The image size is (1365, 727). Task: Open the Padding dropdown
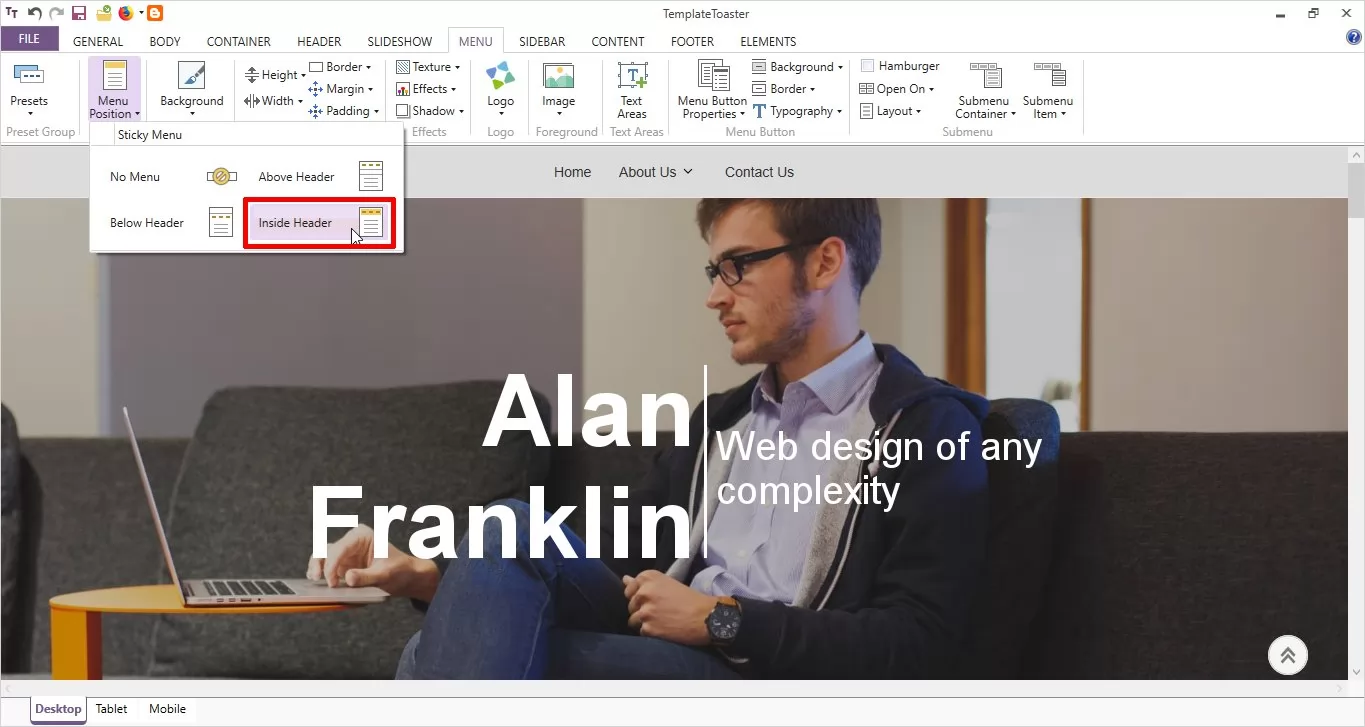pyautogui.click(x=345, y=111)
